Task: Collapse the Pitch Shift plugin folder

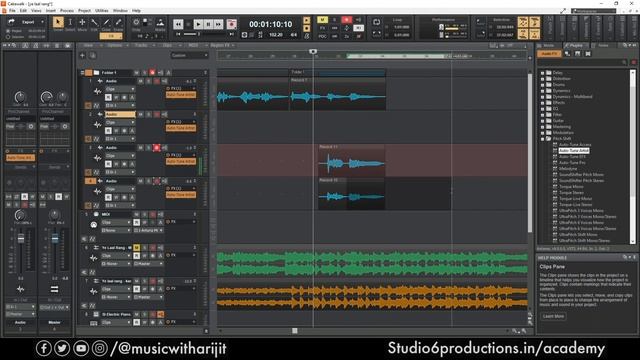Action: tap(542, 139)
